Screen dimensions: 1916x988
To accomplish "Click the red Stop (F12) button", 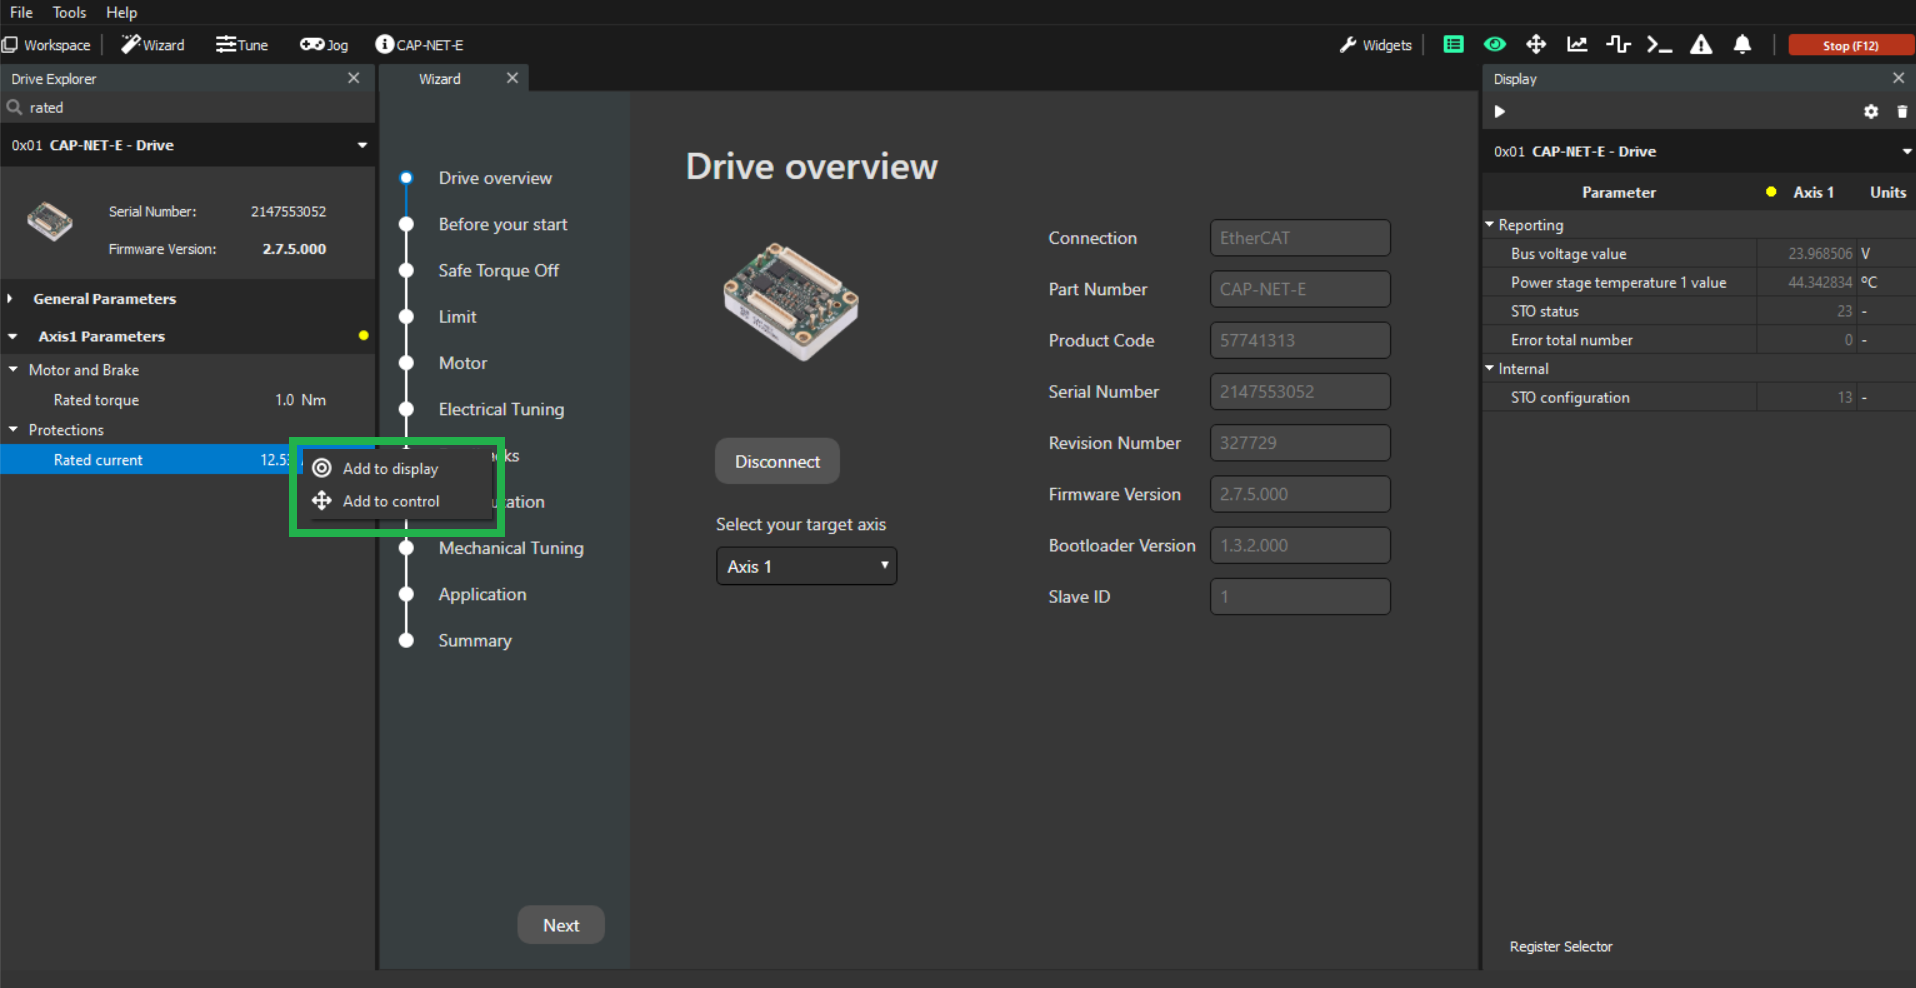I will pyautogui.click(x=1849, y=45).
